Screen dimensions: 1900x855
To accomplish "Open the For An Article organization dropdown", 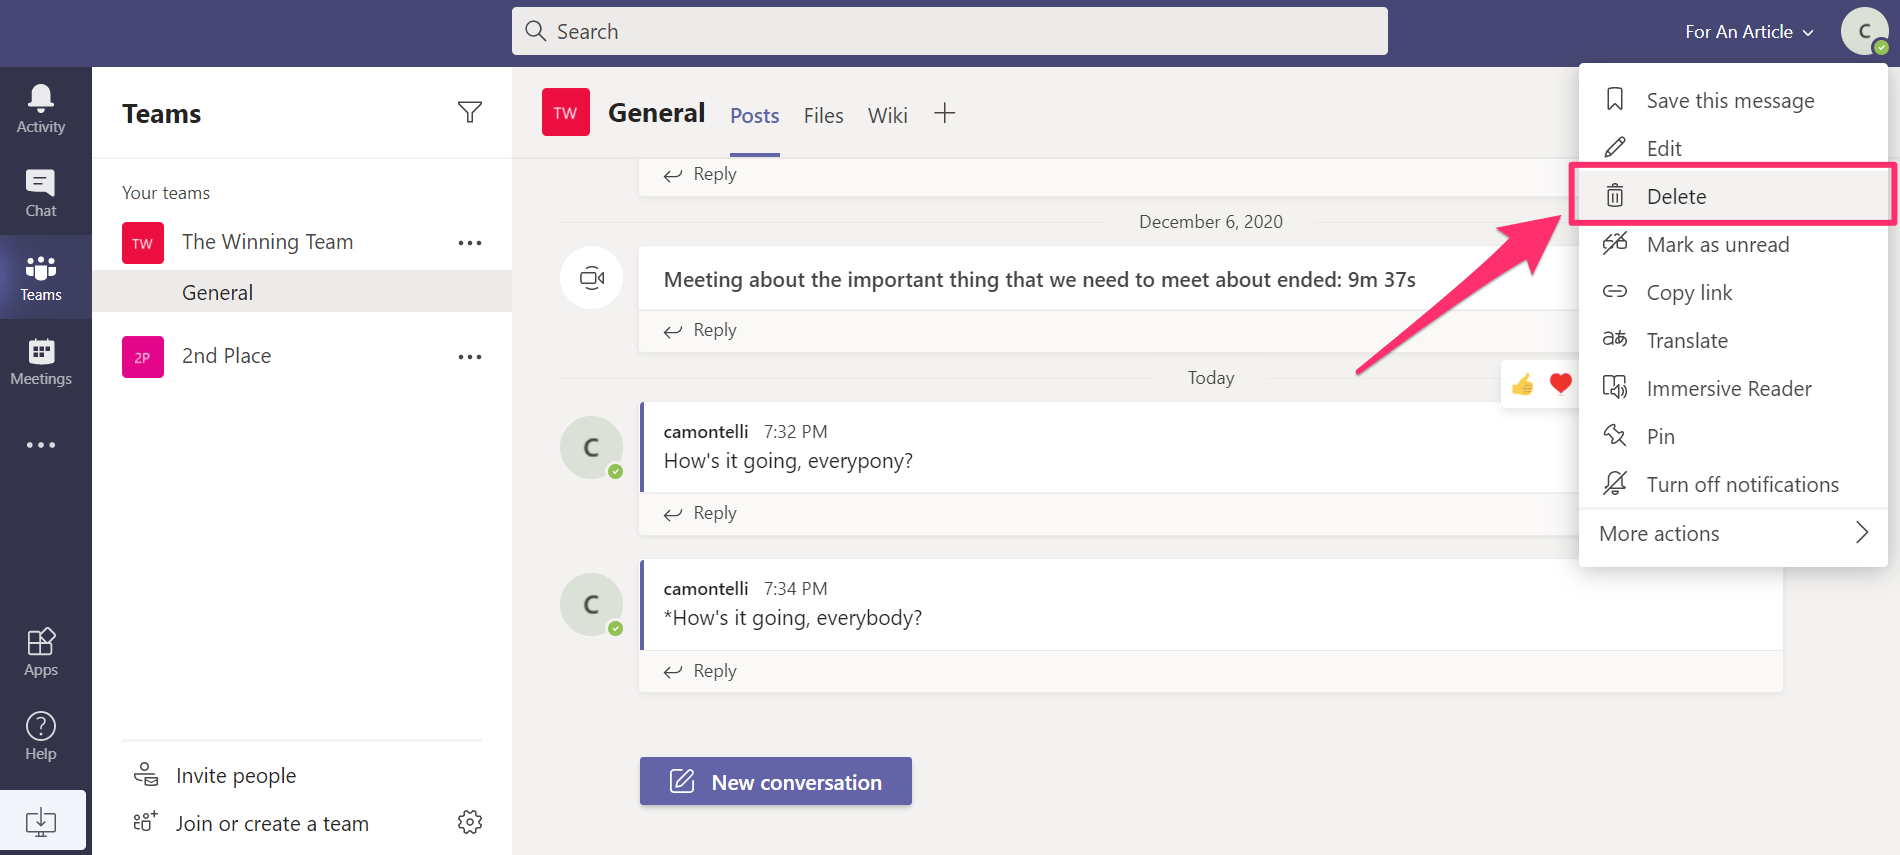I will pos(1750,32).
